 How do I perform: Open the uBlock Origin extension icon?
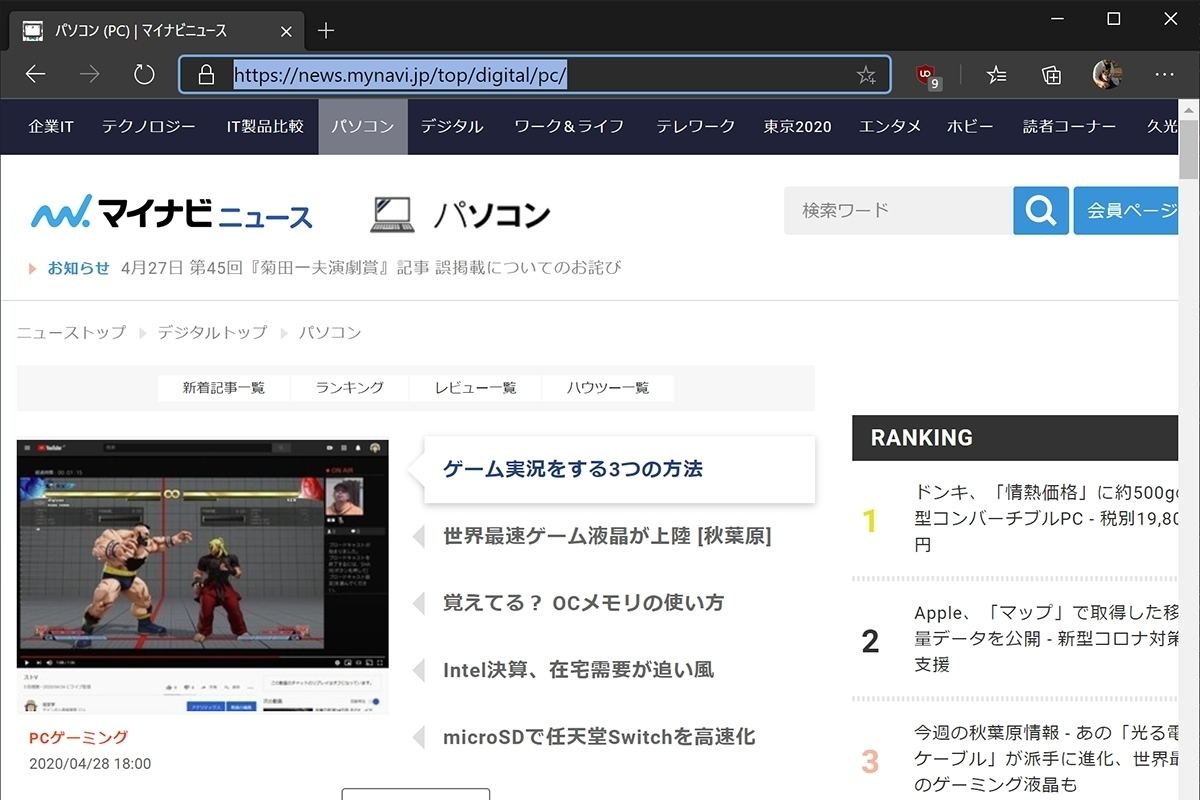(x=927, y=75)
